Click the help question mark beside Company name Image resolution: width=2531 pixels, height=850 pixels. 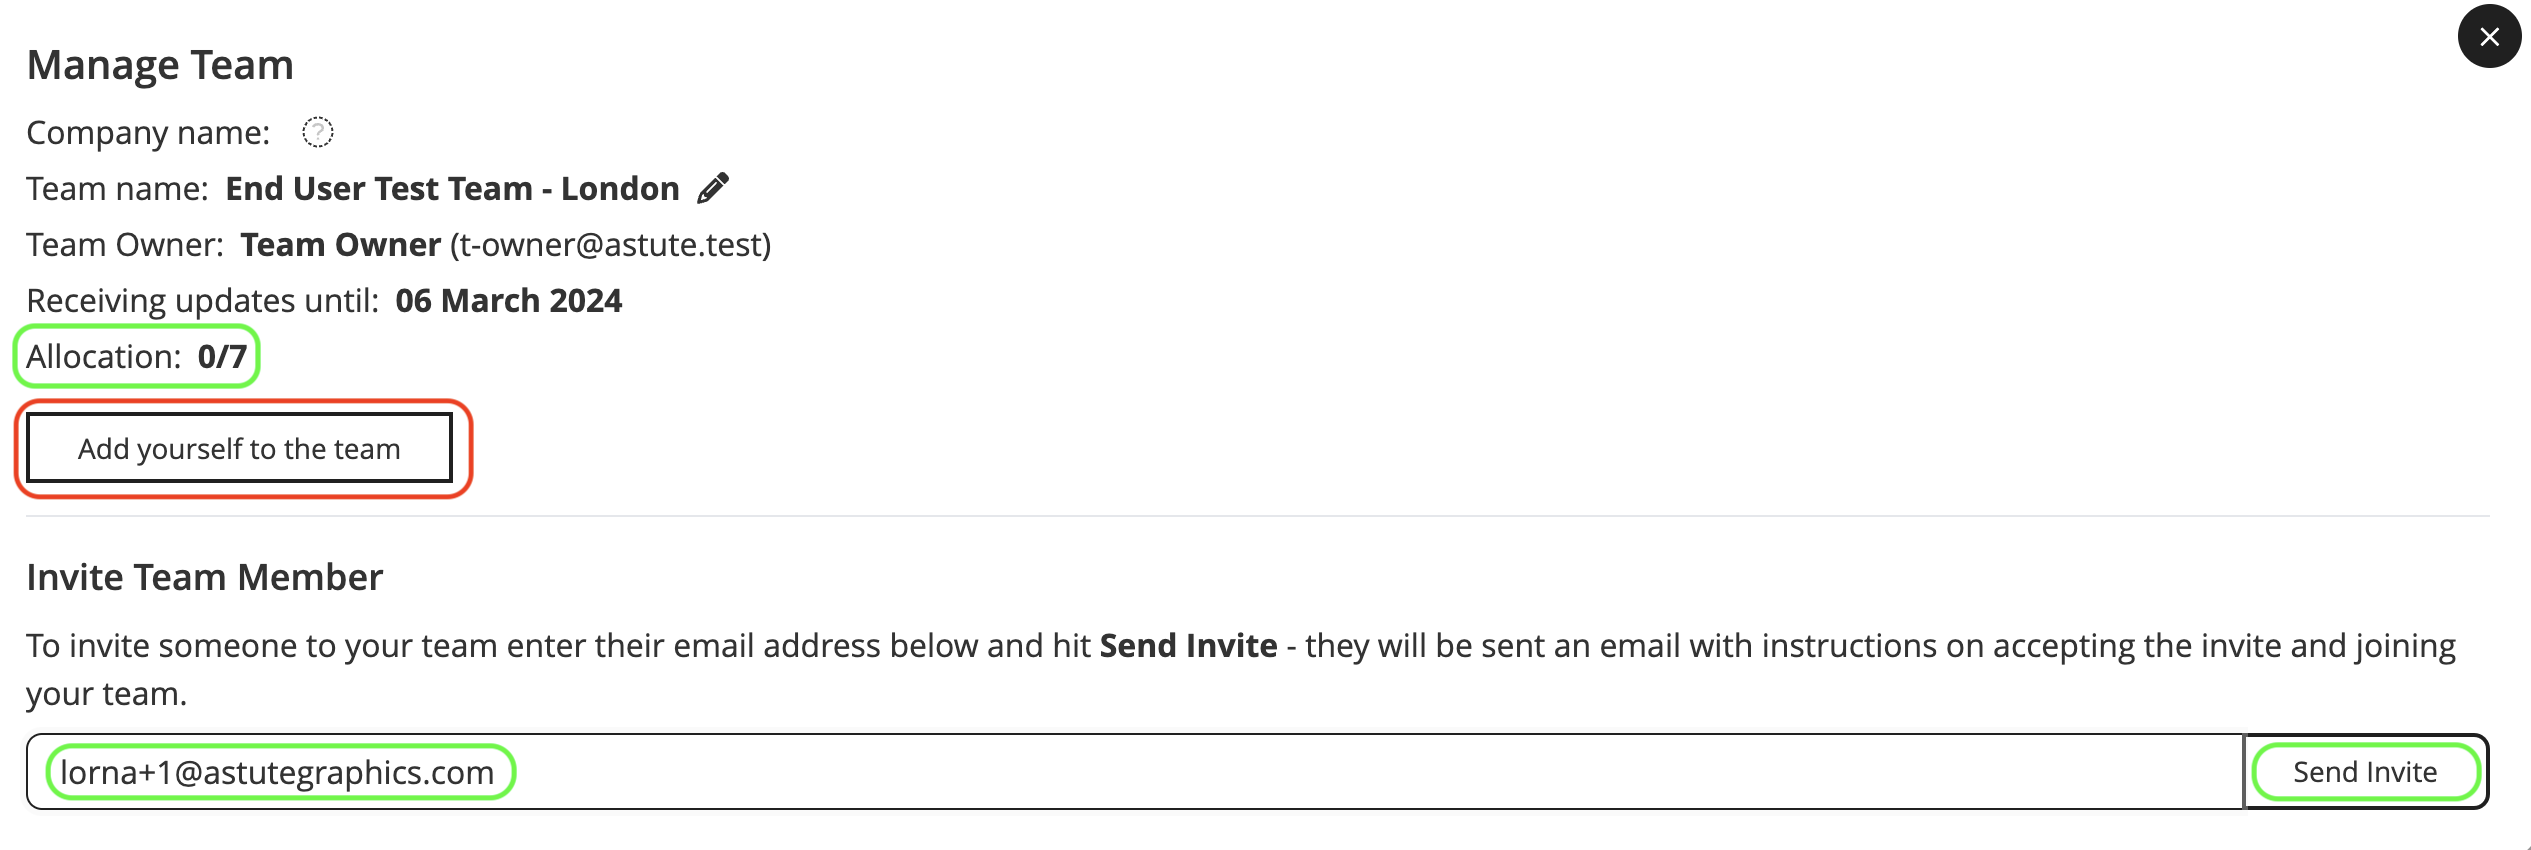pyautogui.click(x=318, y=132)
